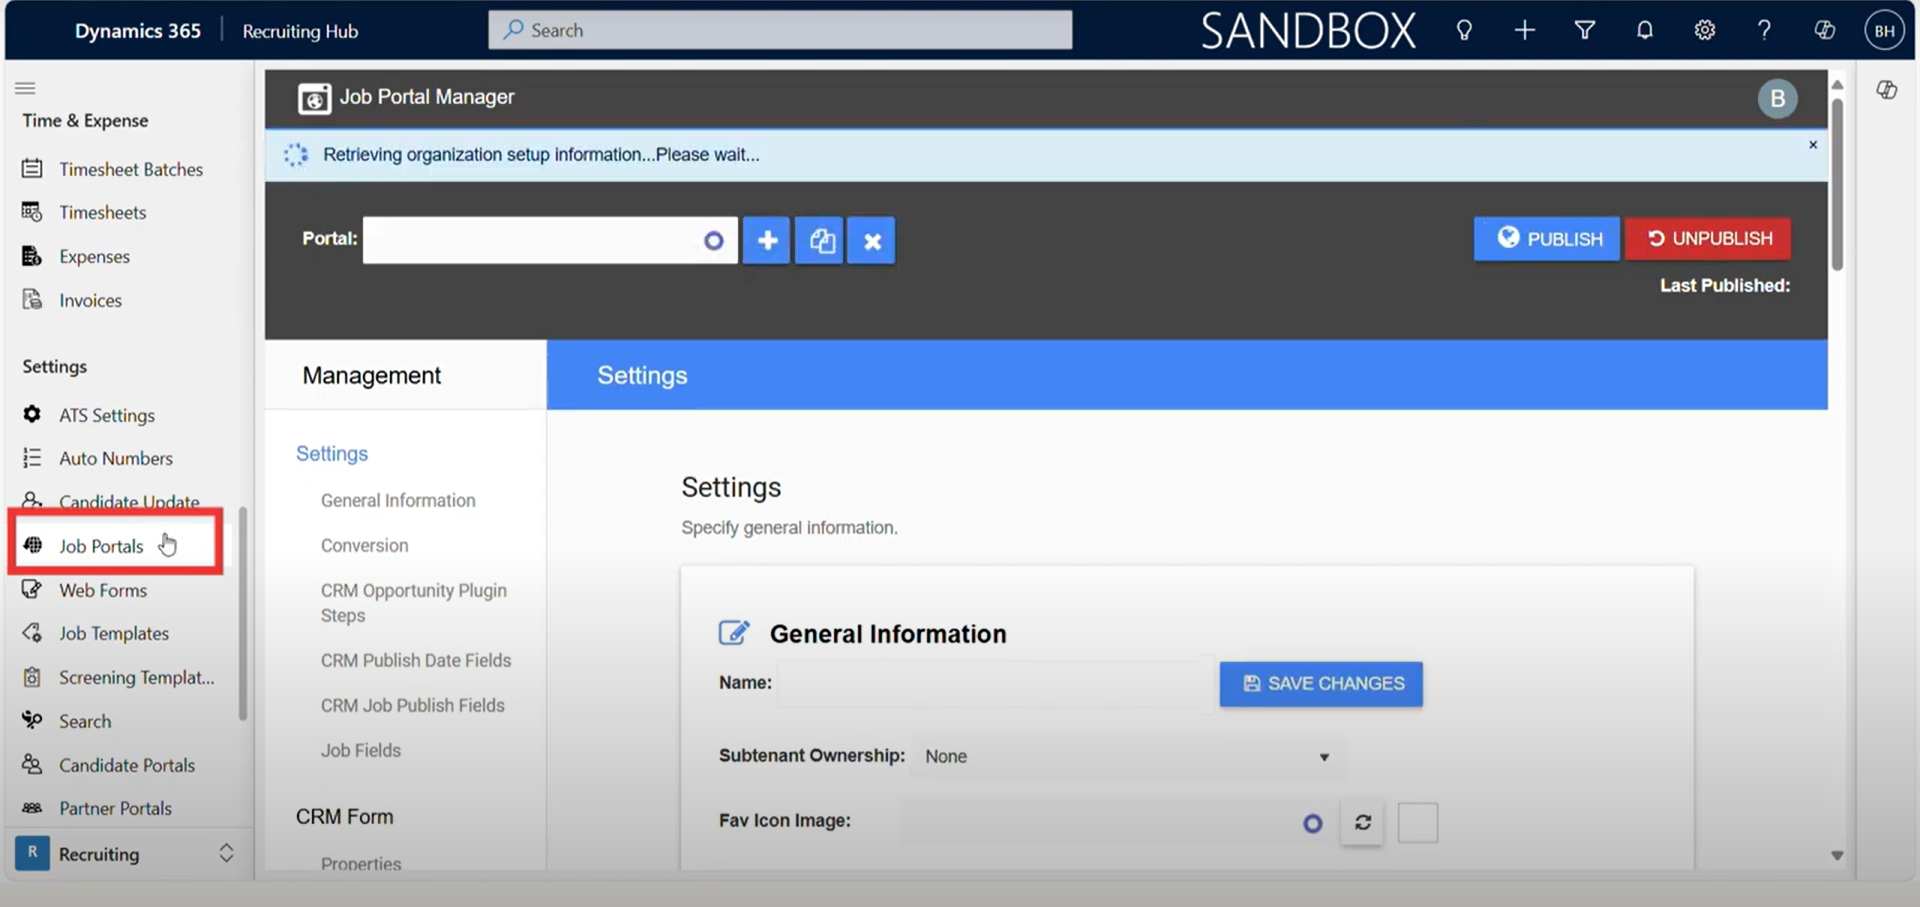The width and height of the screenshot is (1920, 907).
Task: Add a new portal with the plus button
Action: (x=767, y=240)
